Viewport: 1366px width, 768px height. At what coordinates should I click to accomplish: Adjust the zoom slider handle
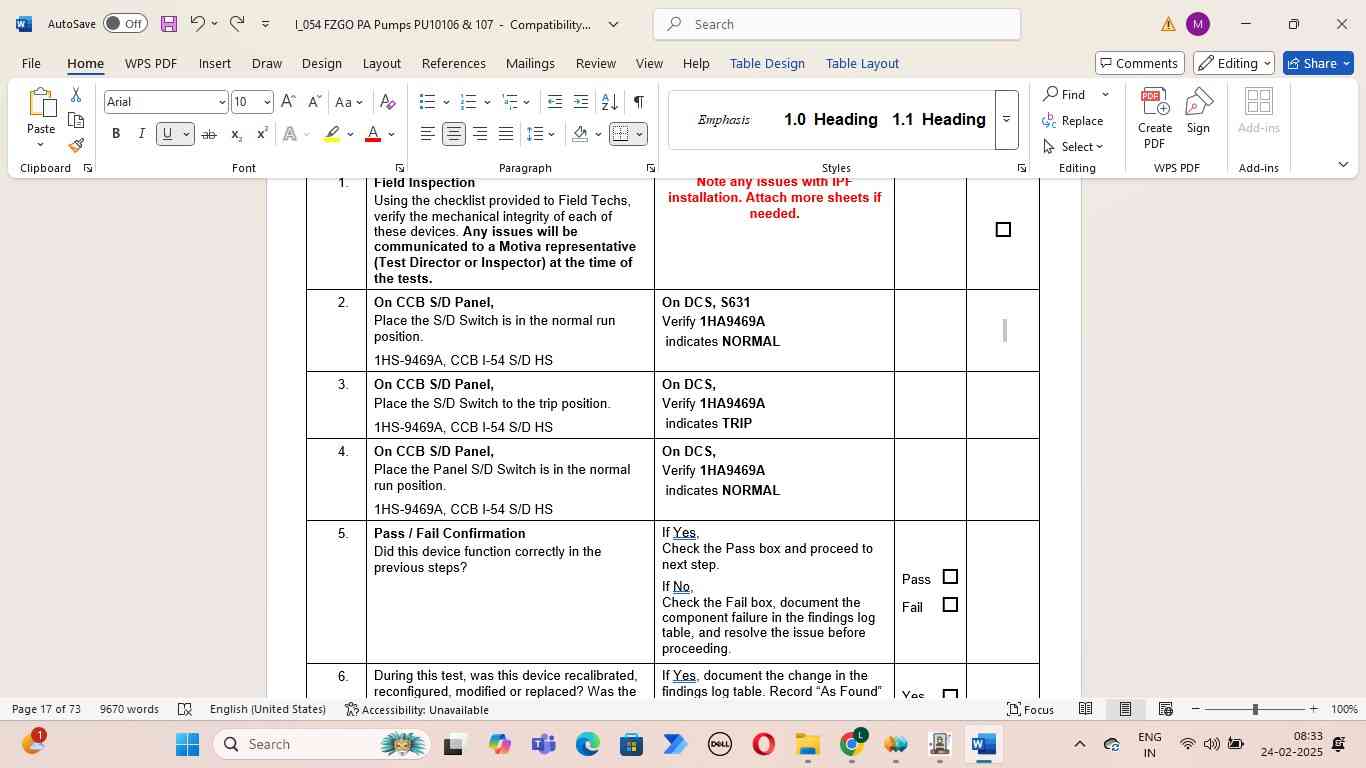coord(1255,709)
